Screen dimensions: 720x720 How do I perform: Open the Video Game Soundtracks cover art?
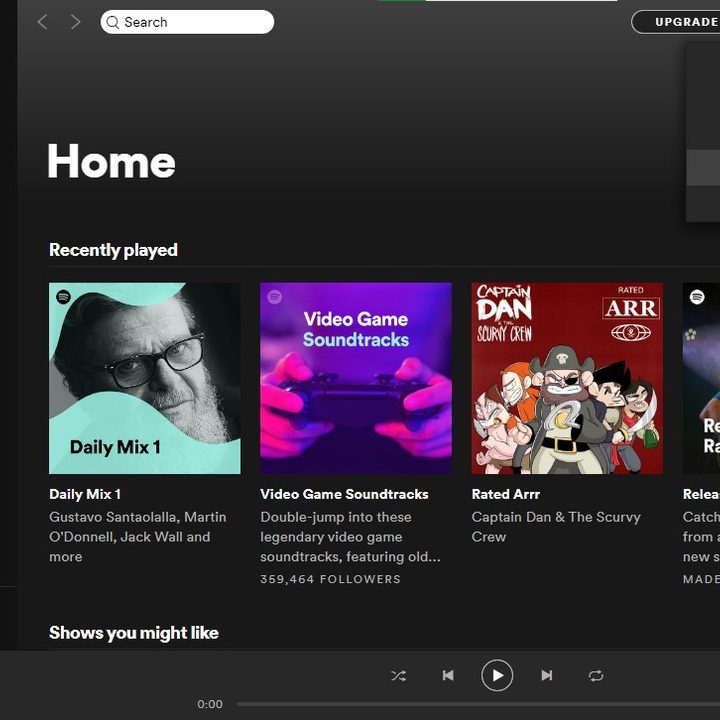[356, 378]
